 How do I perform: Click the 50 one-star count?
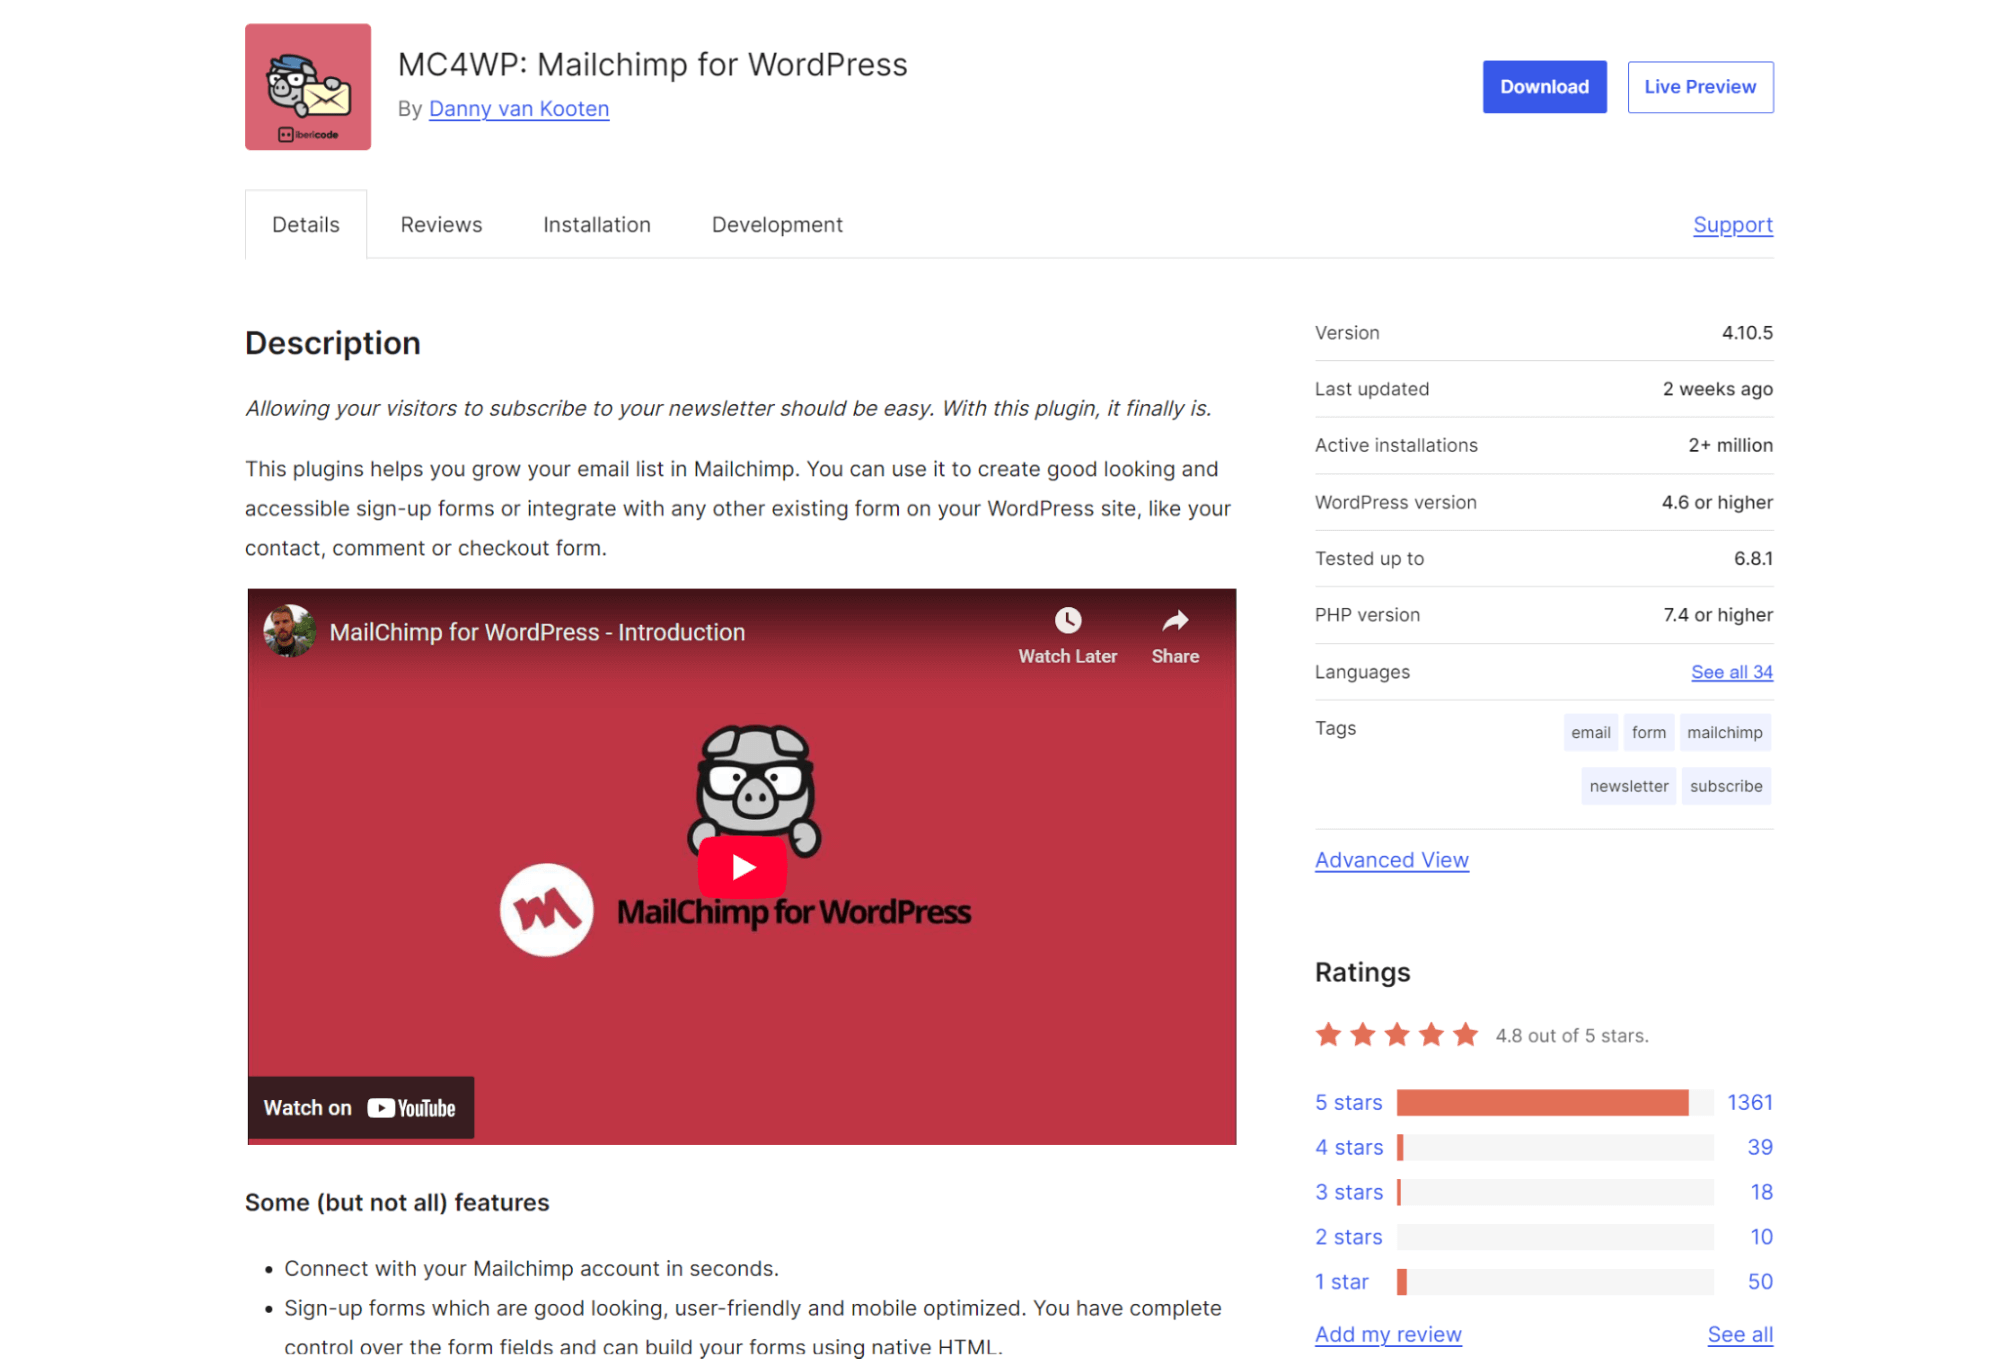coord(1759,1282)
